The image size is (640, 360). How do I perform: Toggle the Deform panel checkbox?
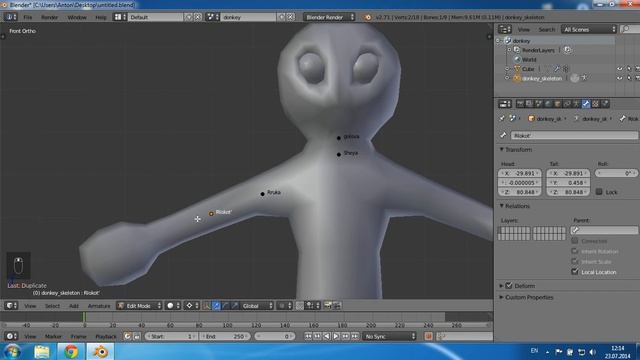tap(509, 286)
